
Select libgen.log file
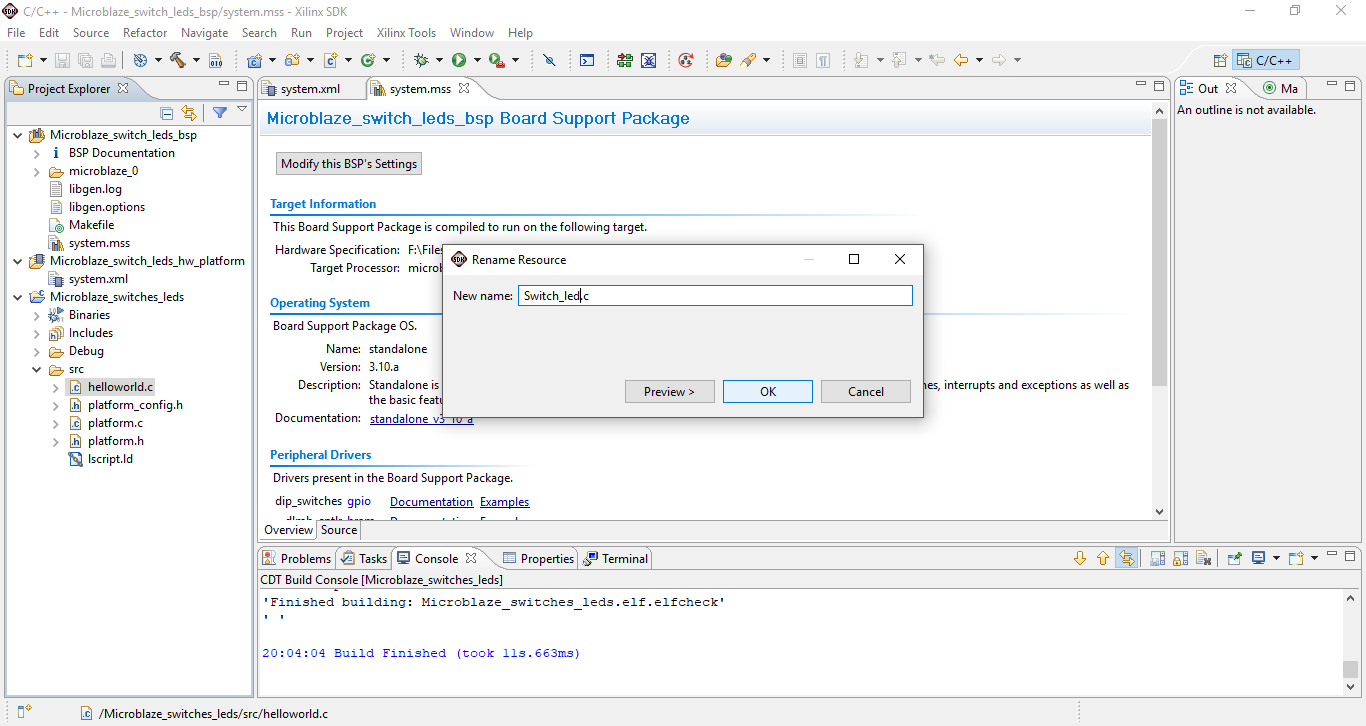[85, 189]
